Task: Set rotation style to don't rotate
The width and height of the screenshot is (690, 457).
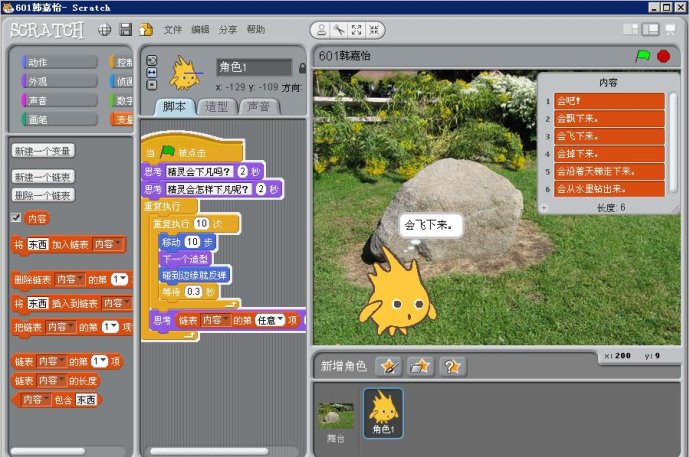Action: coord(151,85)
